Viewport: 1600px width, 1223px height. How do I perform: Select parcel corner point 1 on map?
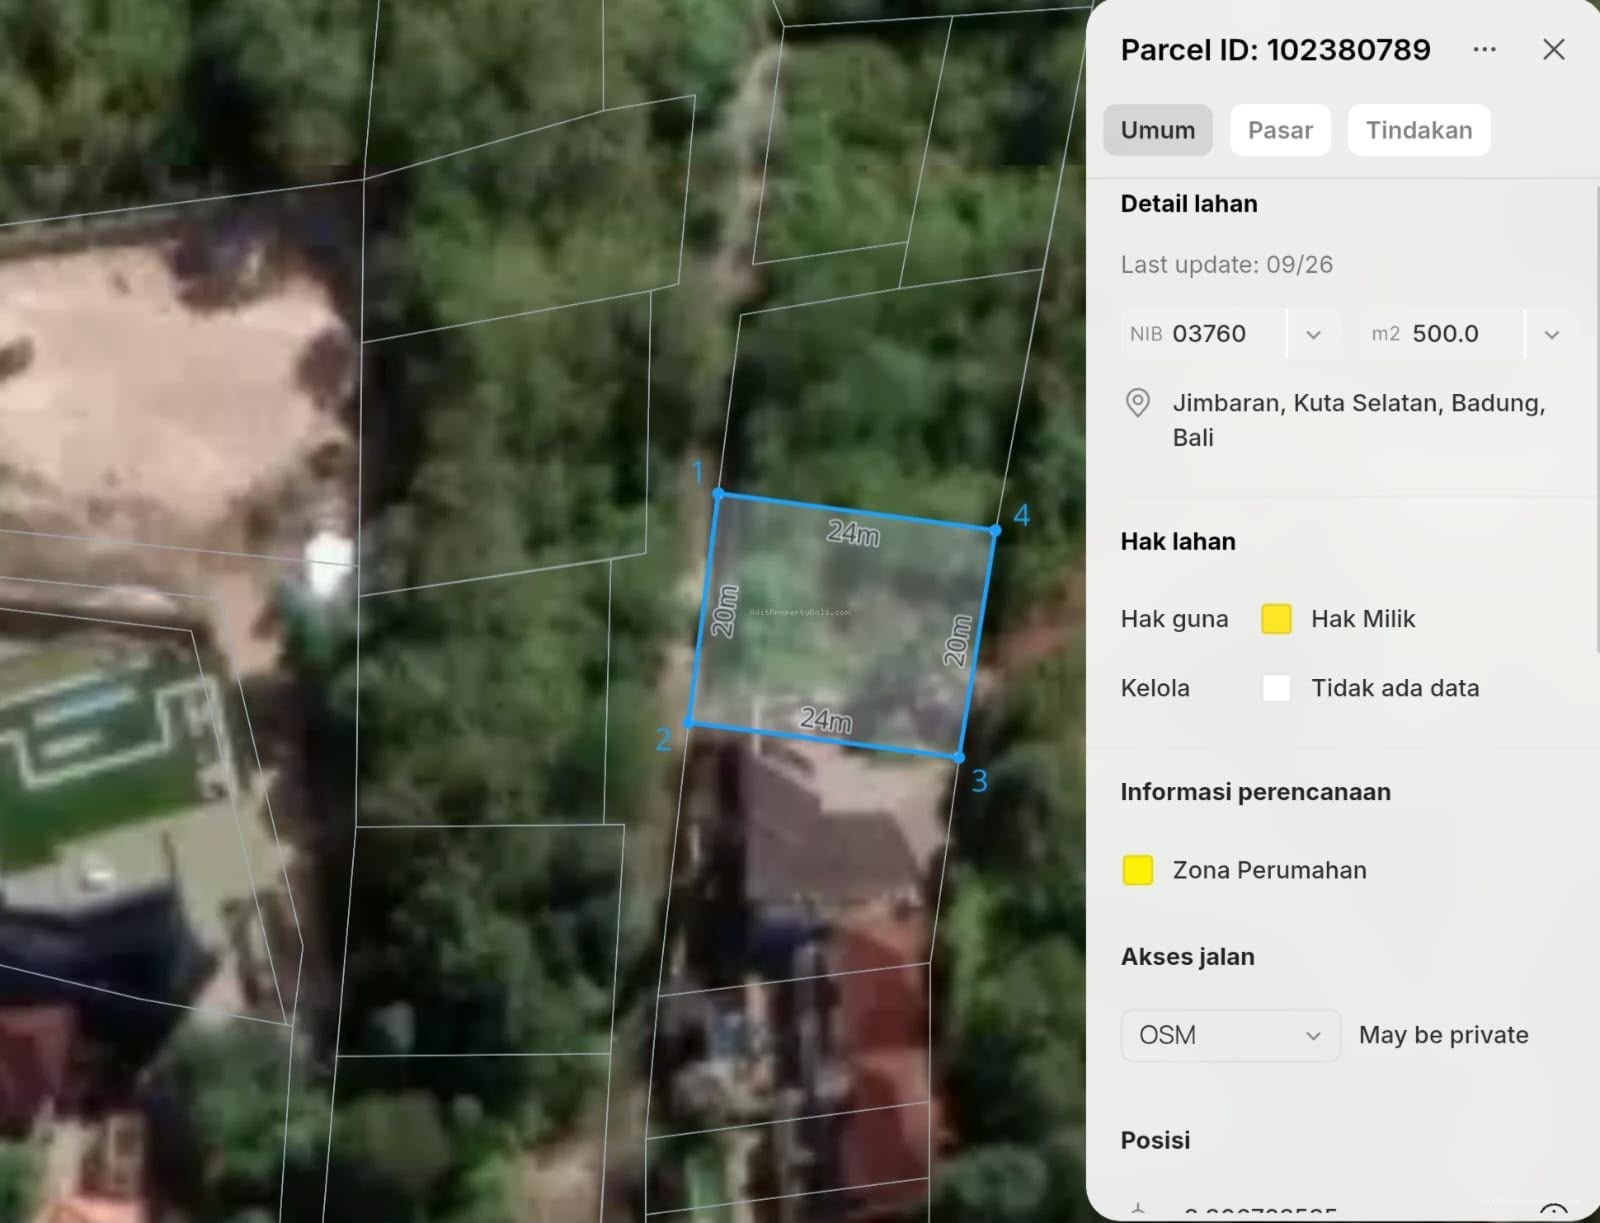(718, 494)
